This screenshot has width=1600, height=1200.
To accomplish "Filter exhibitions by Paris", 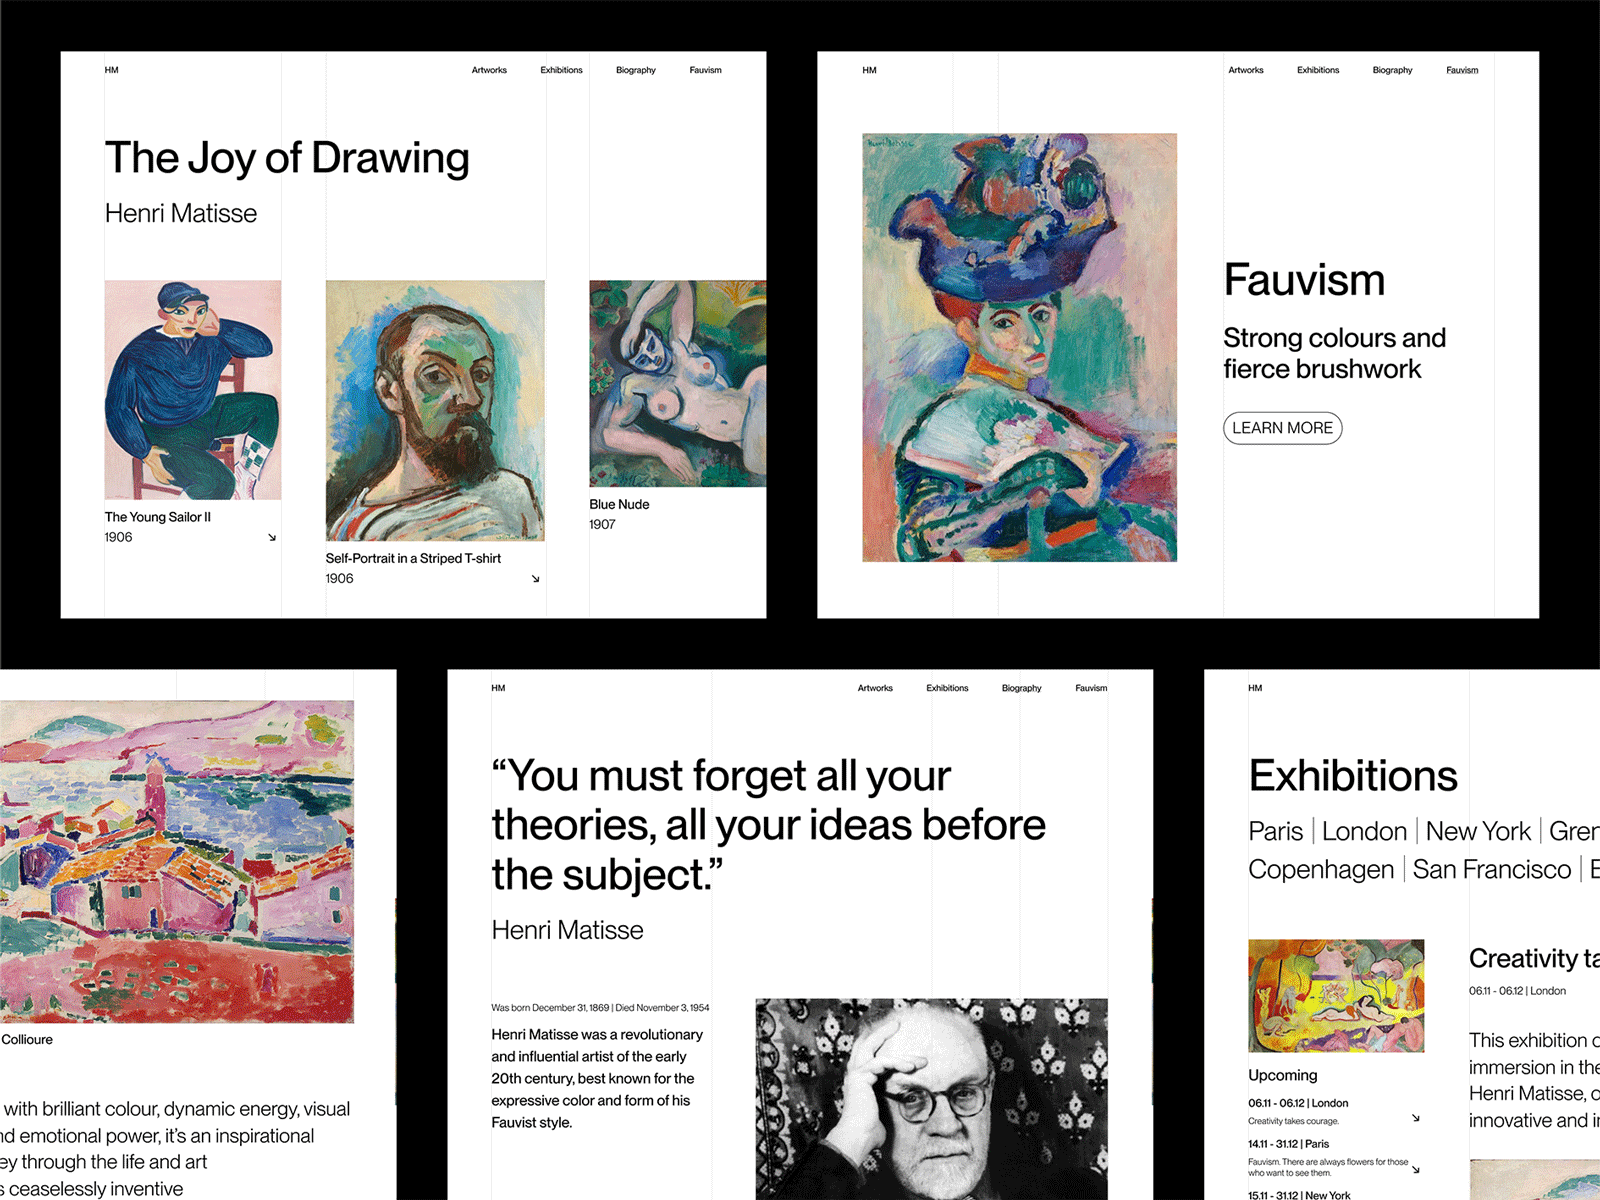I will pyautogui.click(x=1275, y=831).
